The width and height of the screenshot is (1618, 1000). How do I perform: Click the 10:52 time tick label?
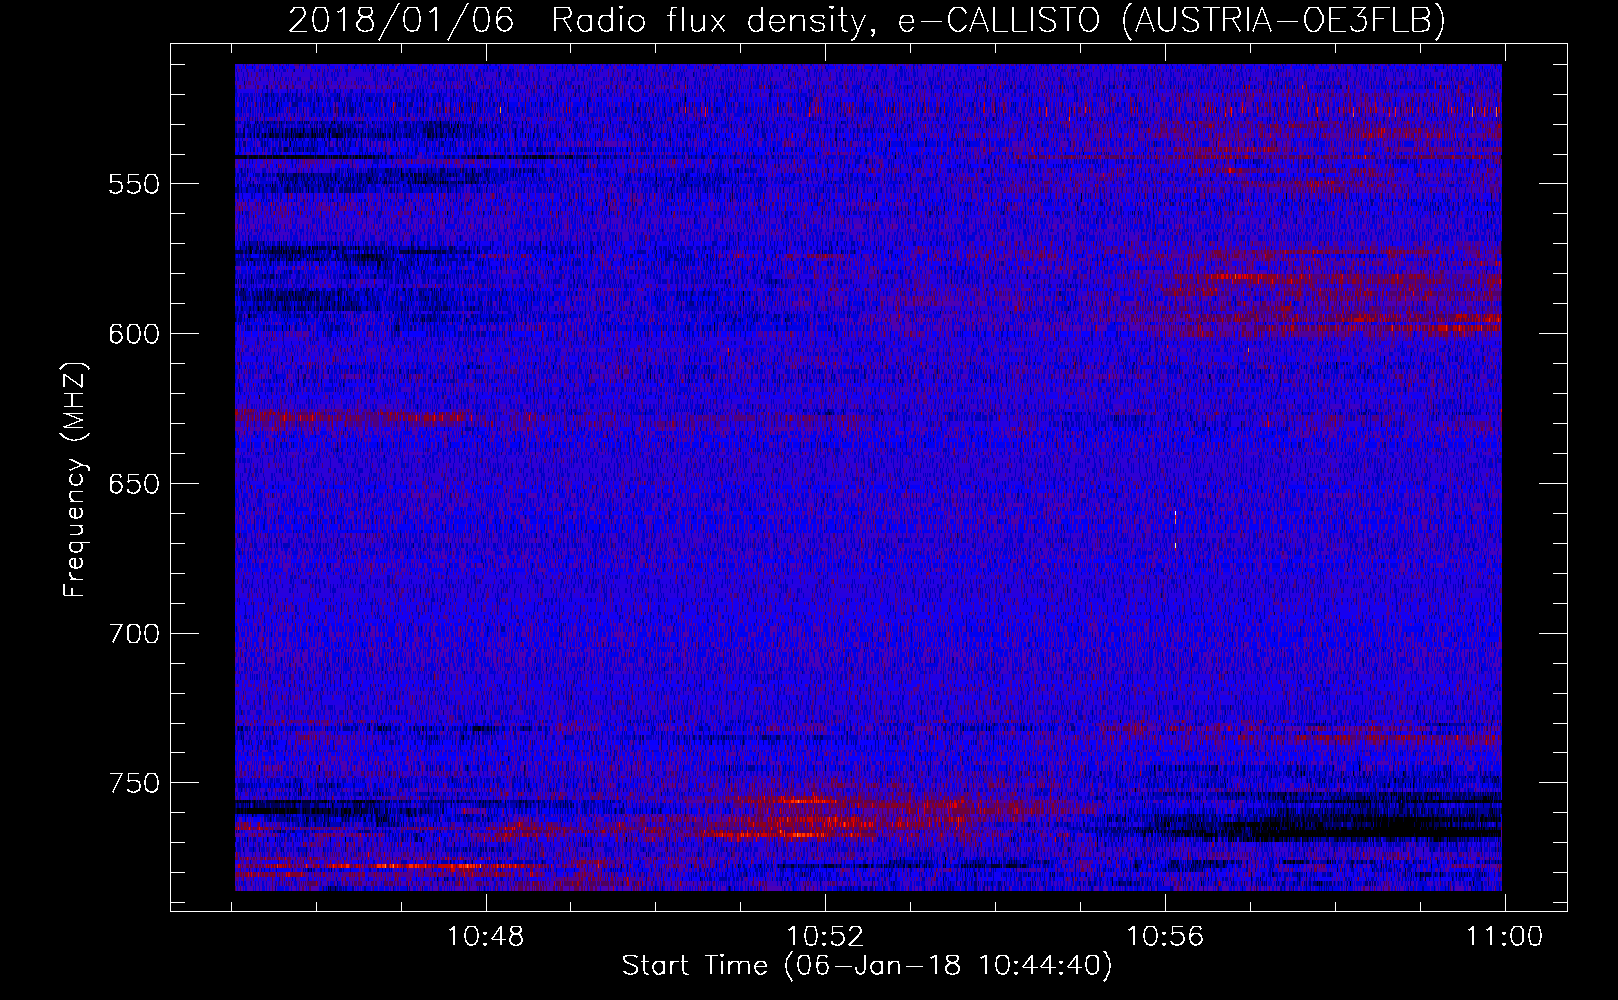pos(825,937)
